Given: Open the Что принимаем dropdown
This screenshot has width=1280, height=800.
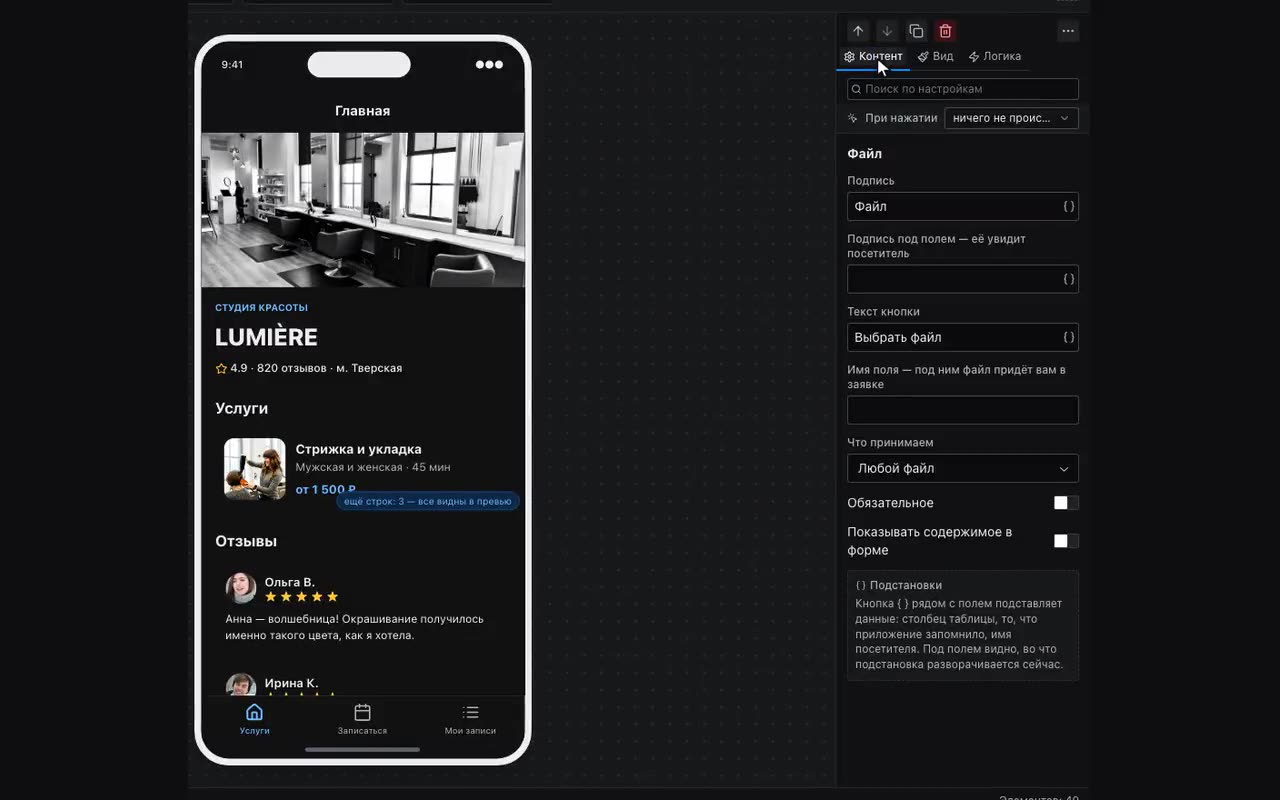Looking at the screenshot, I should click(x=963, y=468).
